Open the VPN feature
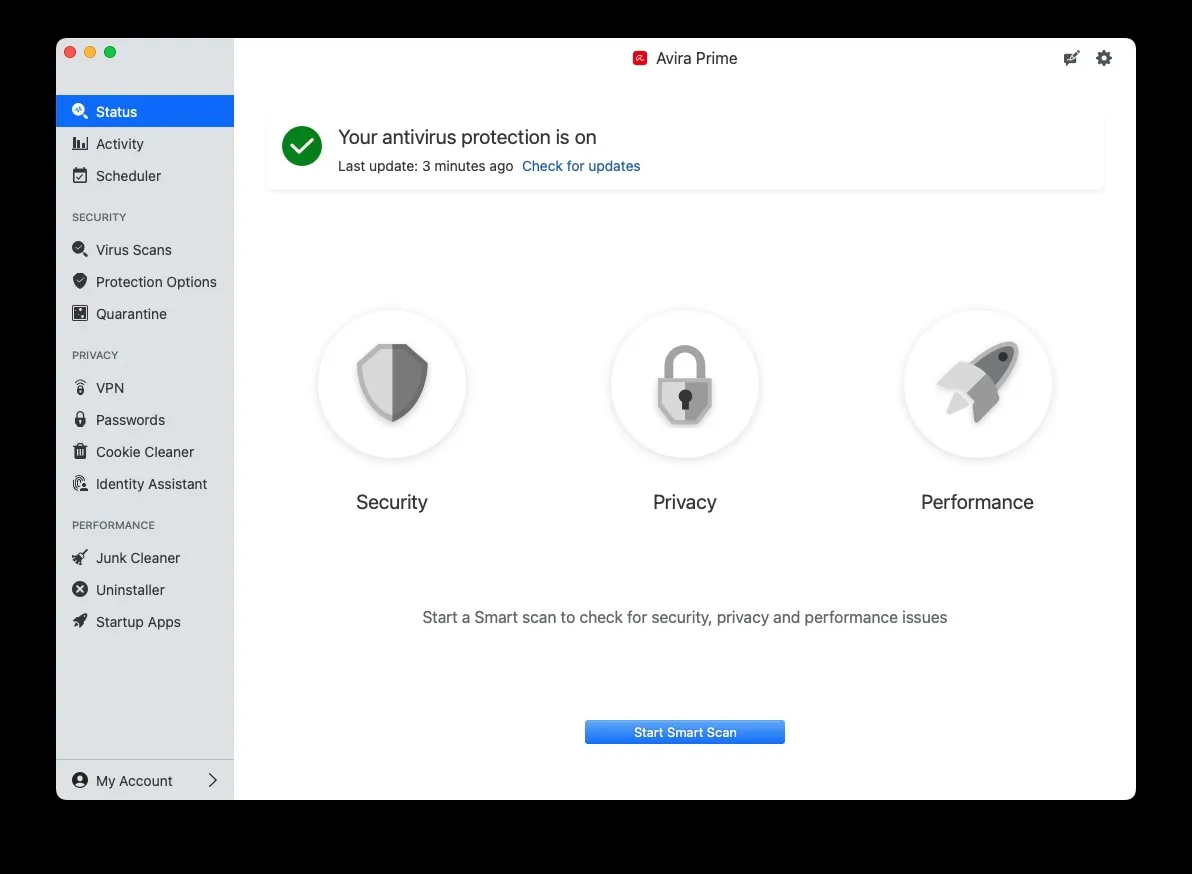Image resolution: width=1192 pixels, height=874 pixels. 110,387
